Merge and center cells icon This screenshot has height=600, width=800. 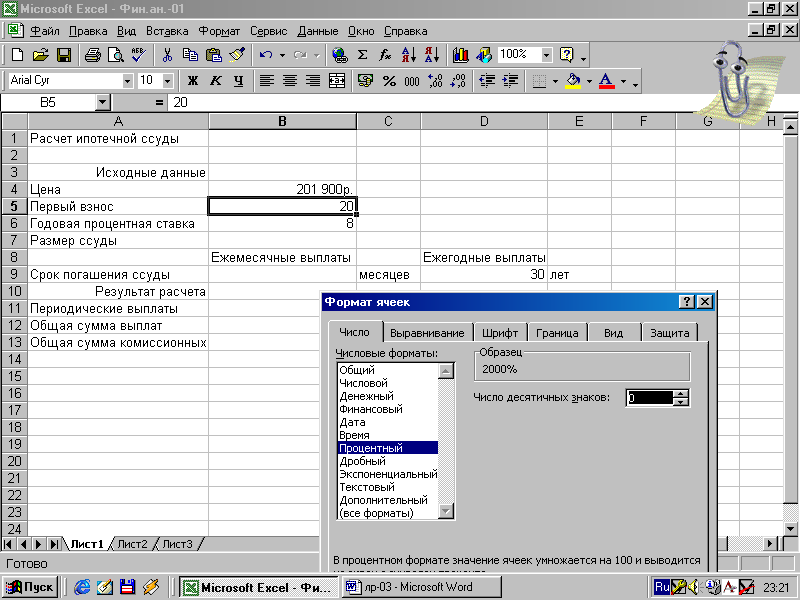337,81
